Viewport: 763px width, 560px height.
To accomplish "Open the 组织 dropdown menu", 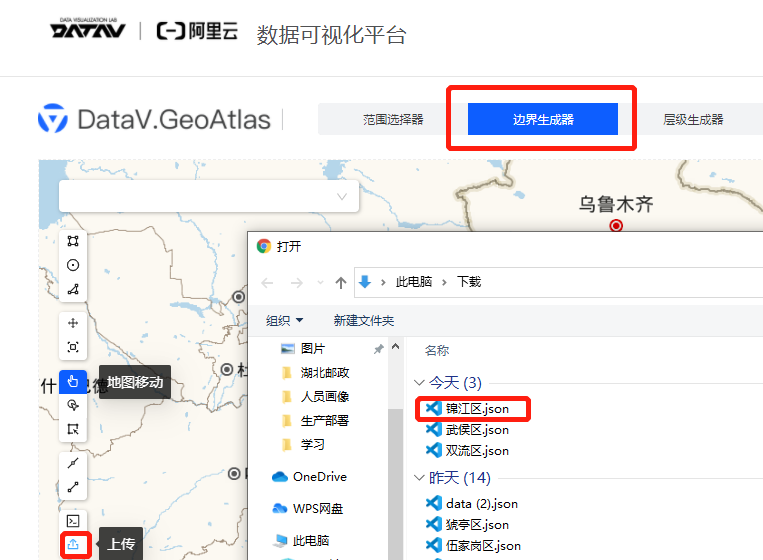I will (285, 321).
